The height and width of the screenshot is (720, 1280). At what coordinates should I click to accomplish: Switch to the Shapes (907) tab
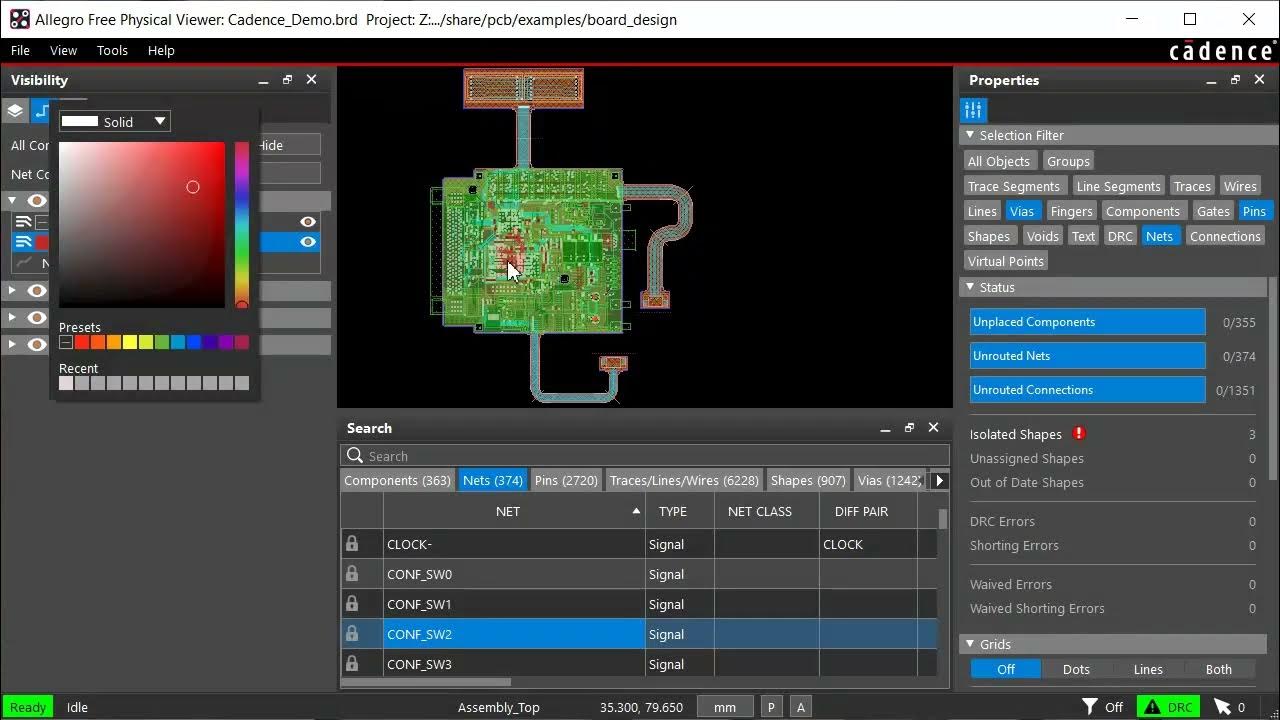pyautogui.click(x=808, y=480)
